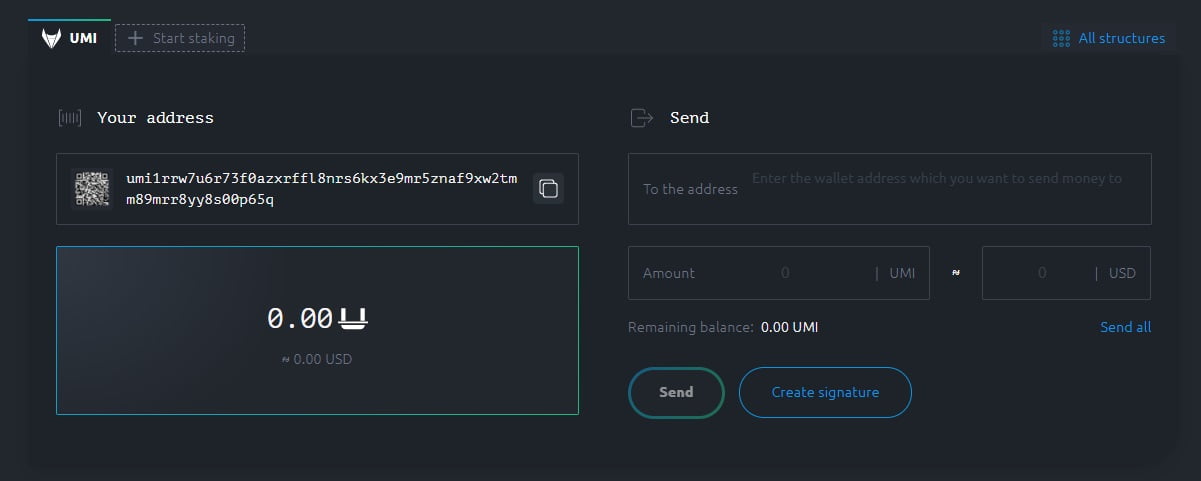
Task: Switch to the UMI tab label
Action: [83, 39]
